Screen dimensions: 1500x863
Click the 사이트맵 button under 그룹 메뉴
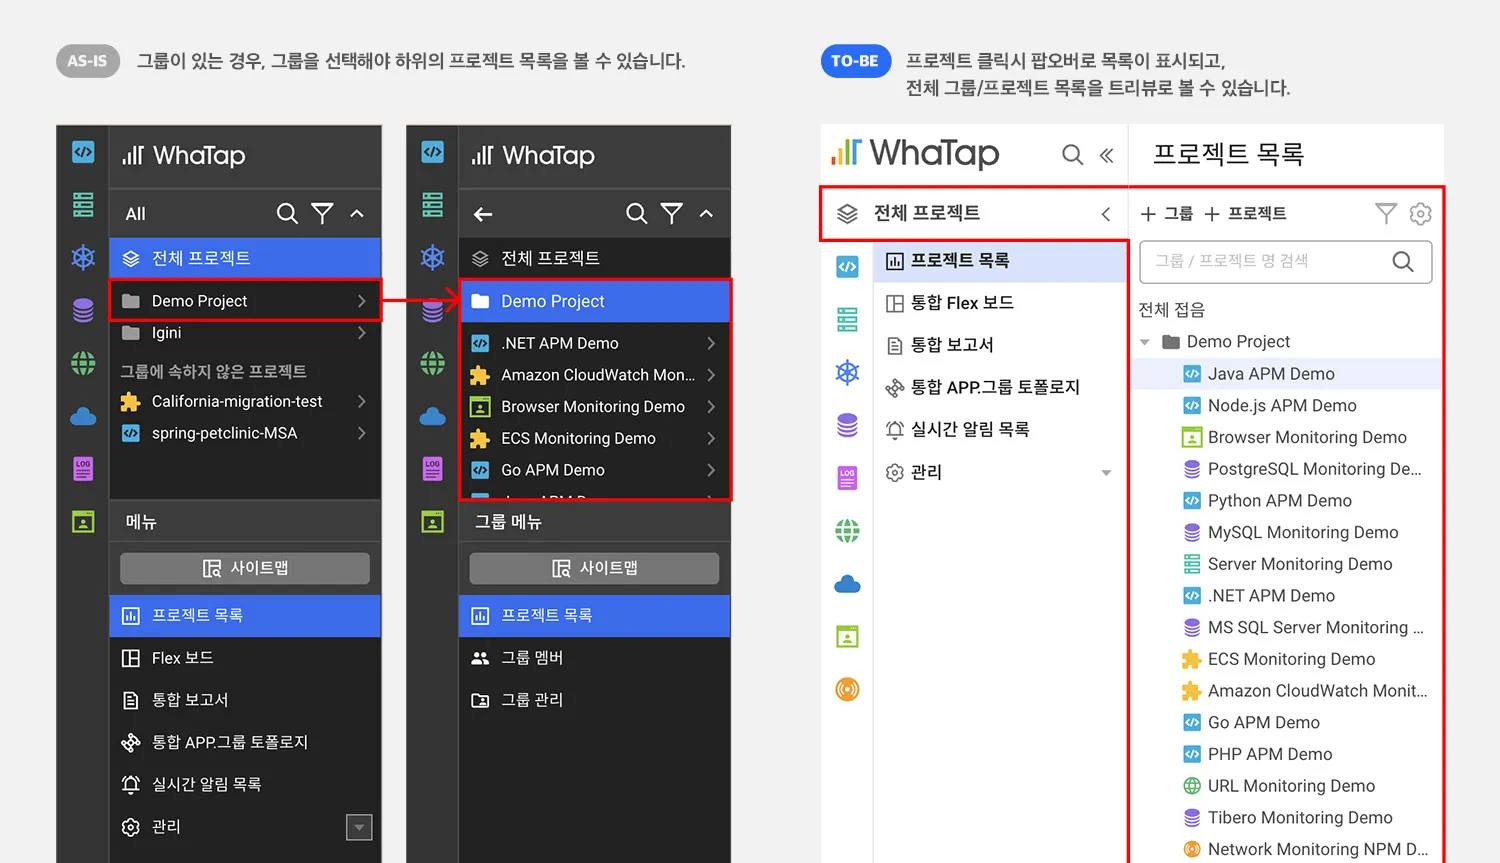click(x=595, y=568)
